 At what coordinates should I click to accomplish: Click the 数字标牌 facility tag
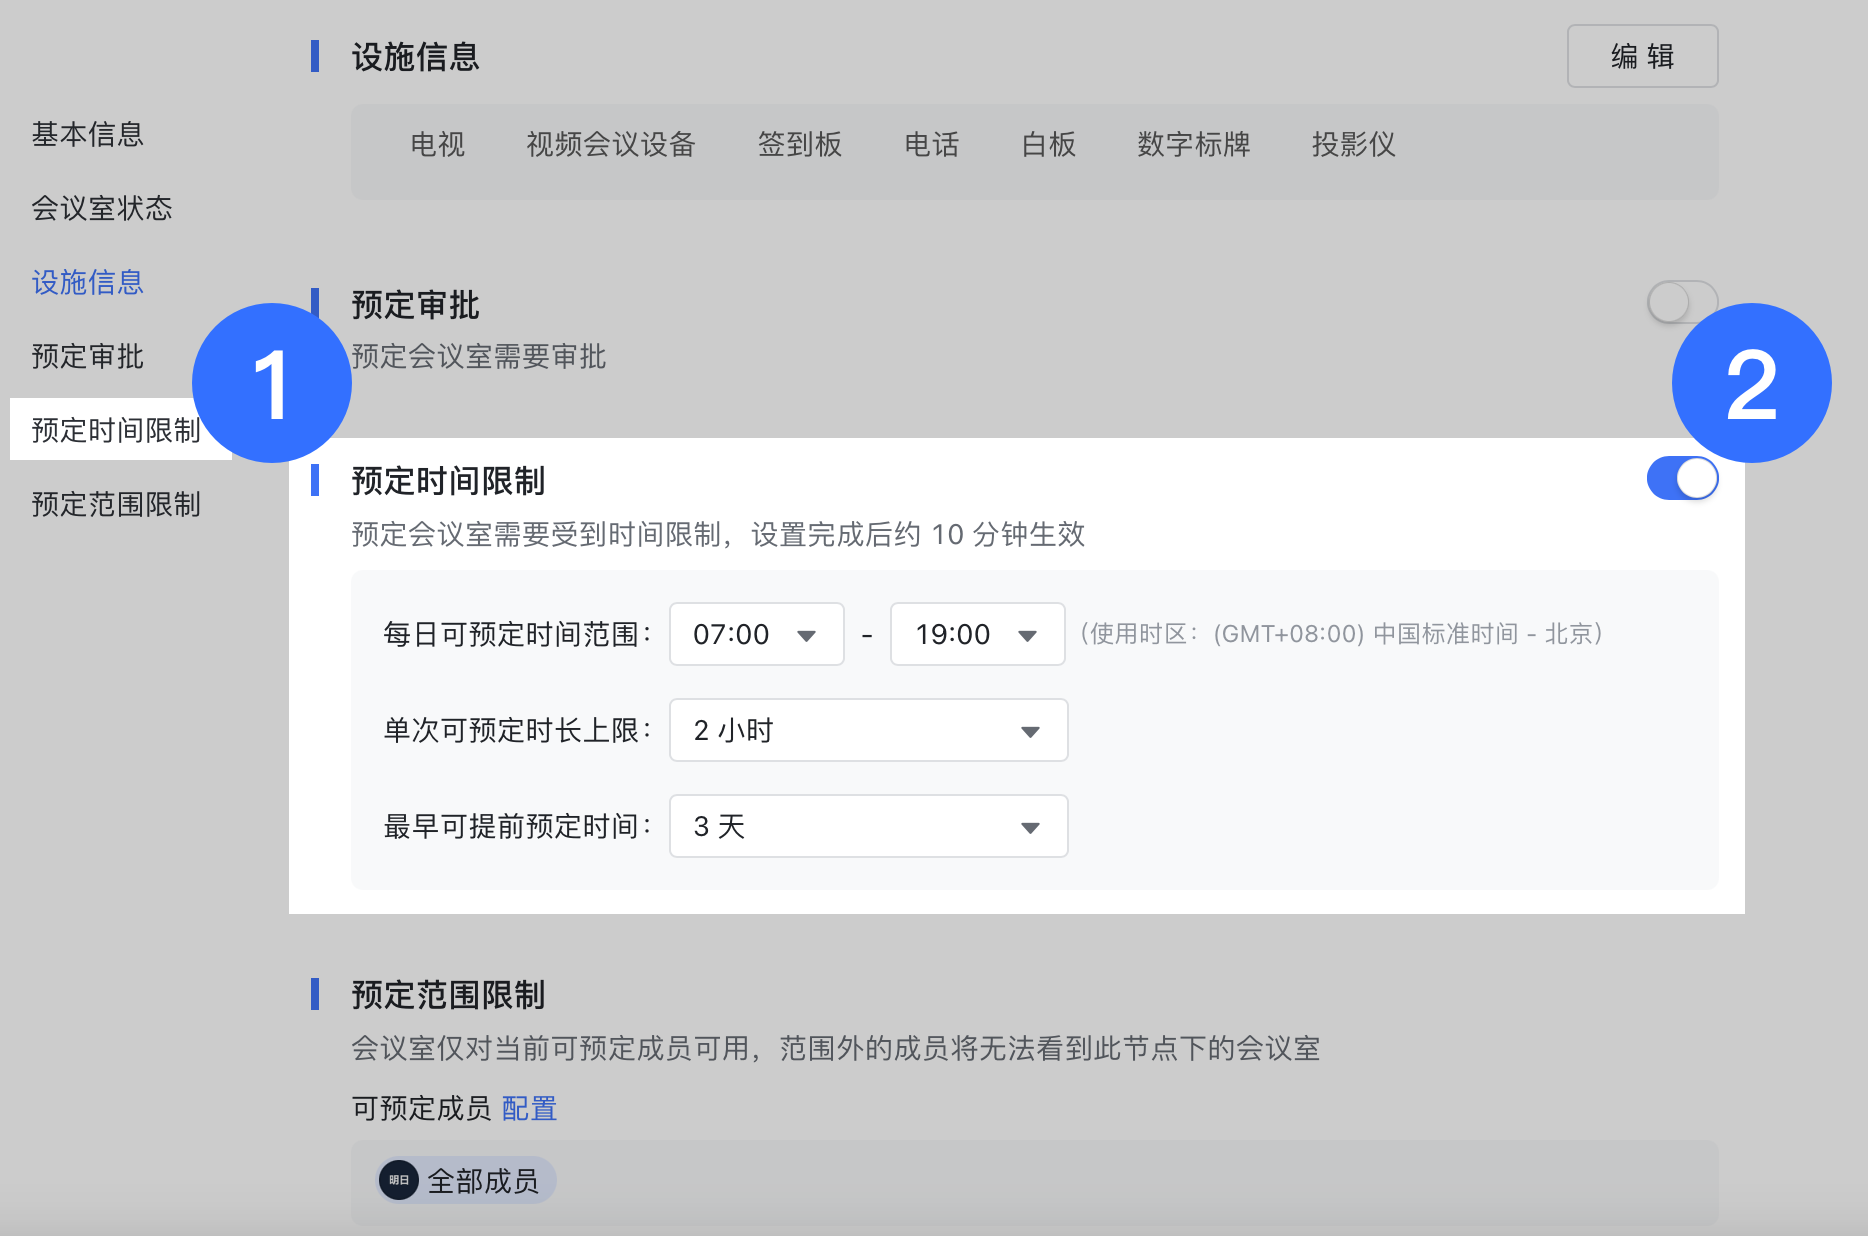point(1193,145)
